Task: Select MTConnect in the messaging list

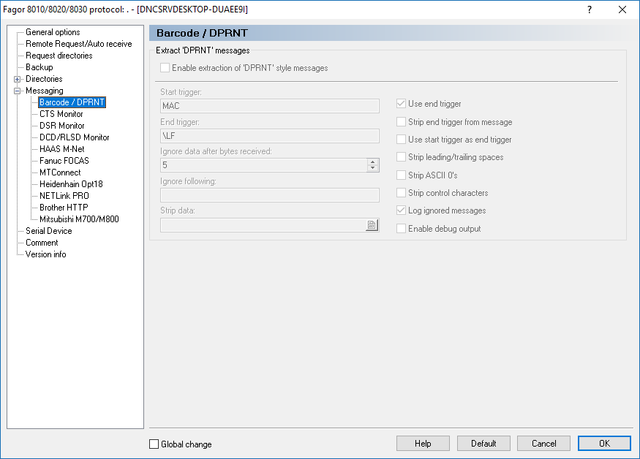Action: tap(60, 173)
